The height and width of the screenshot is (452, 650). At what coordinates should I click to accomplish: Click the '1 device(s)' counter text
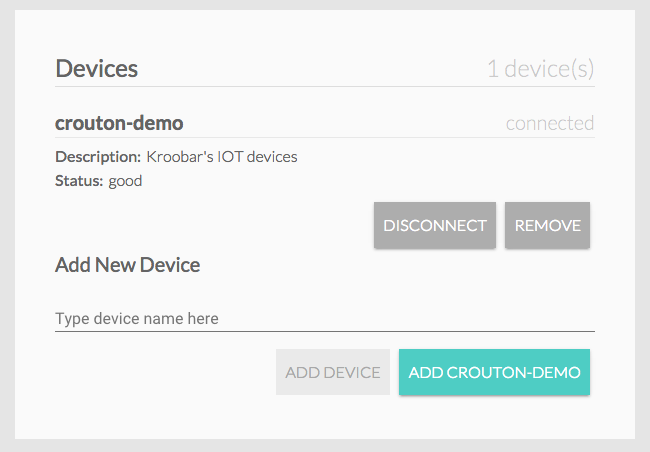coord(540,69)
